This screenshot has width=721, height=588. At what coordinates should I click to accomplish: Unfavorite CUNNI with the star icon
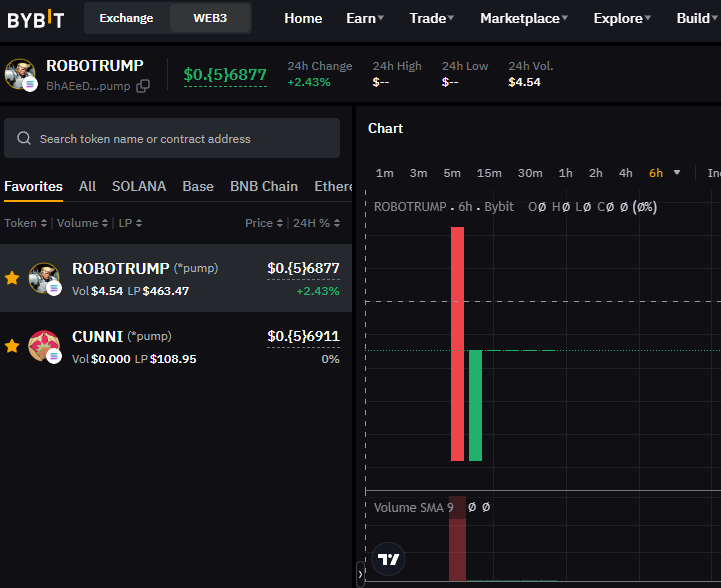(x=12, y=346)
